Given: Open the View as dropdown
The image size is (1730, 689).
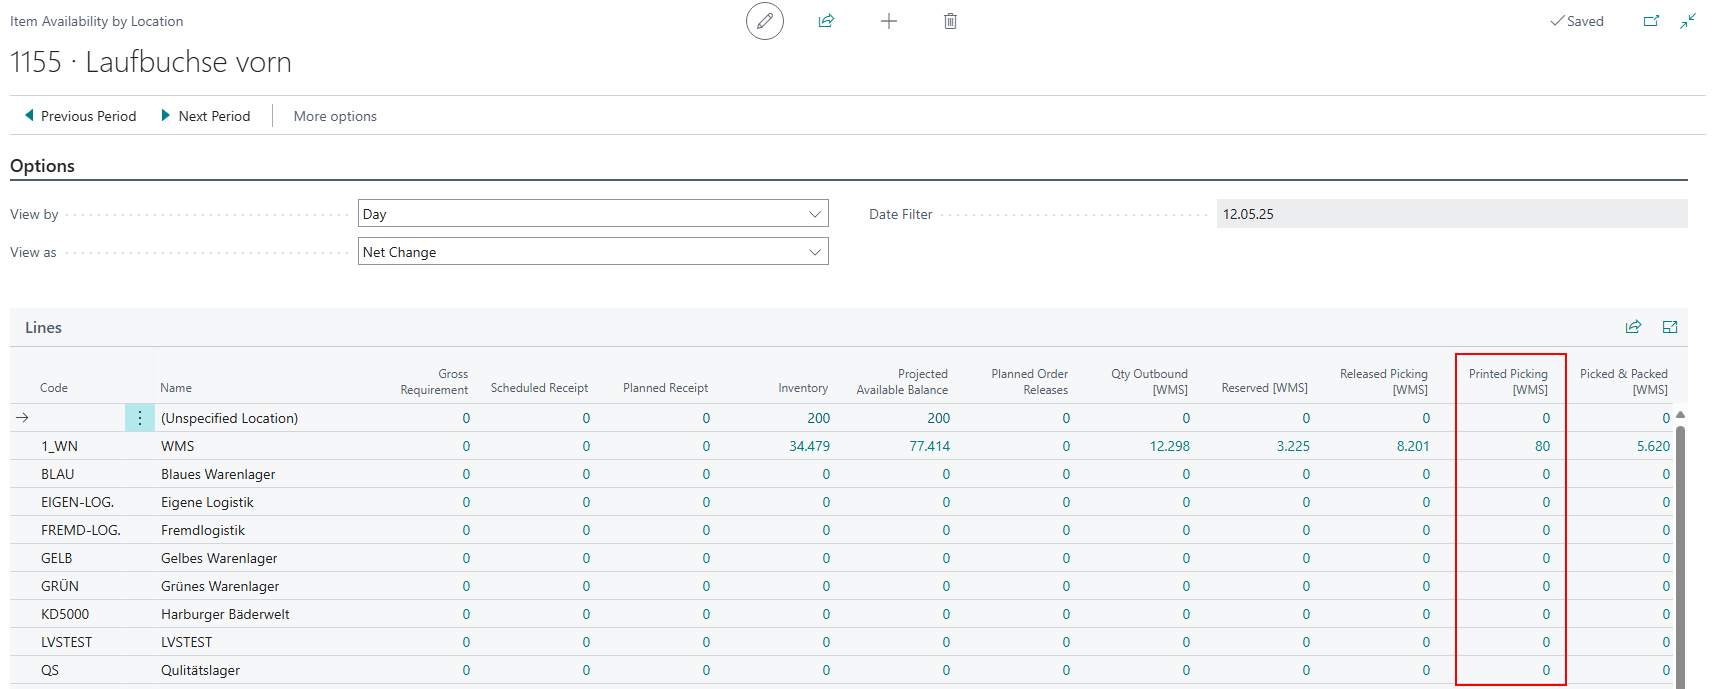Looking at the screenshot, I should pos(593,252).
